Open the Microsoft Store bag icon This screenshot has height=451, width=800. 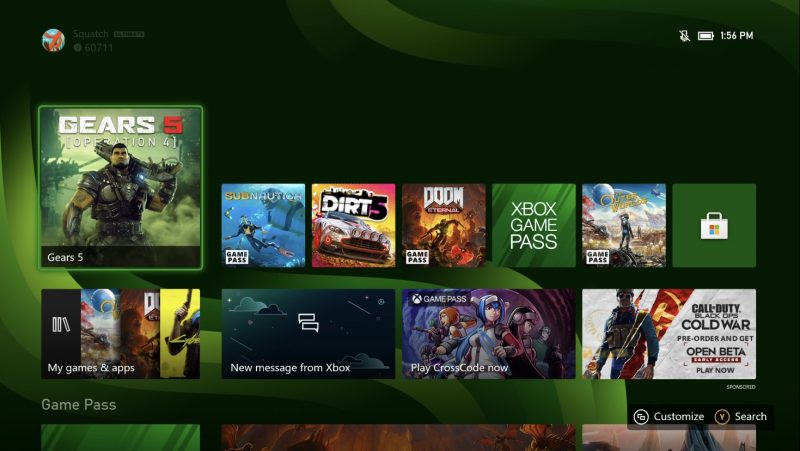coord(714,226)
